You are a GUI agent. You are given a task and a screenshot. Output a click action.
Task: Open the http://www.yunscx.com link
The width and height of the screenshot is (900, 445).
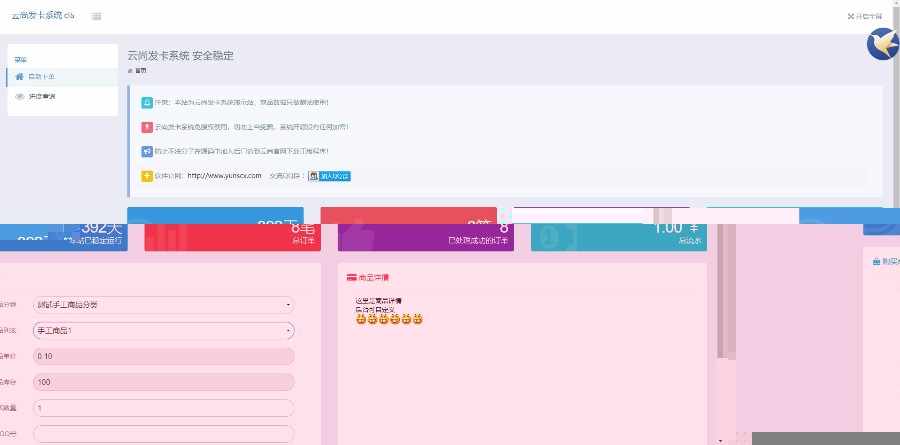(224, 176)
